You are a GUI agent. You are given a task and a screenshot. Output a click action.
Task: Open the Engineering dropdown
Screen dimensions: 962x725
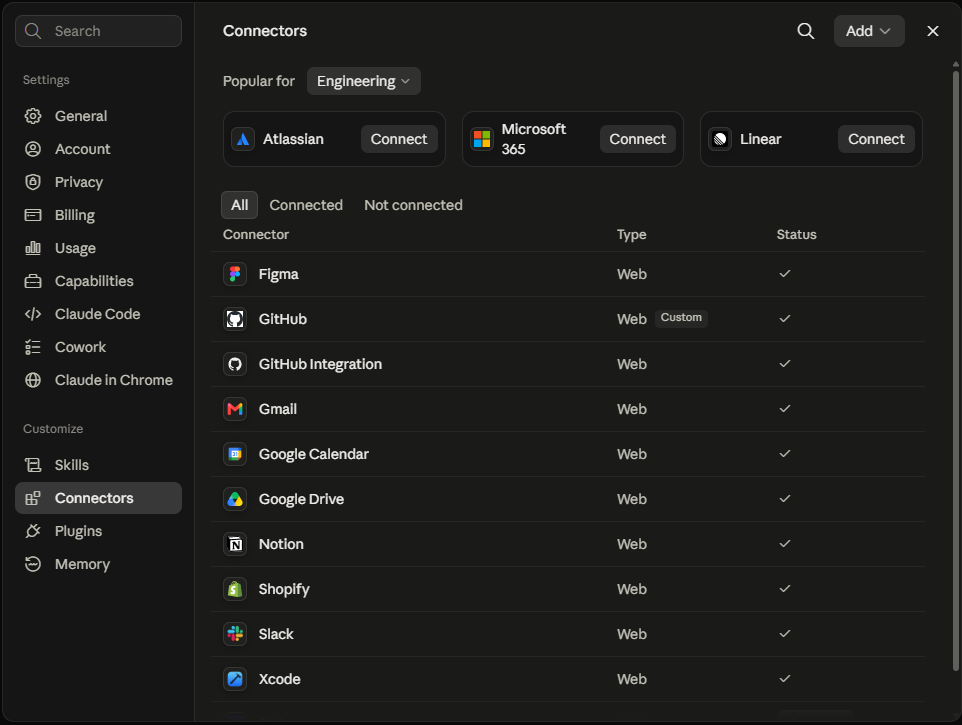click(x=363, y=81)
